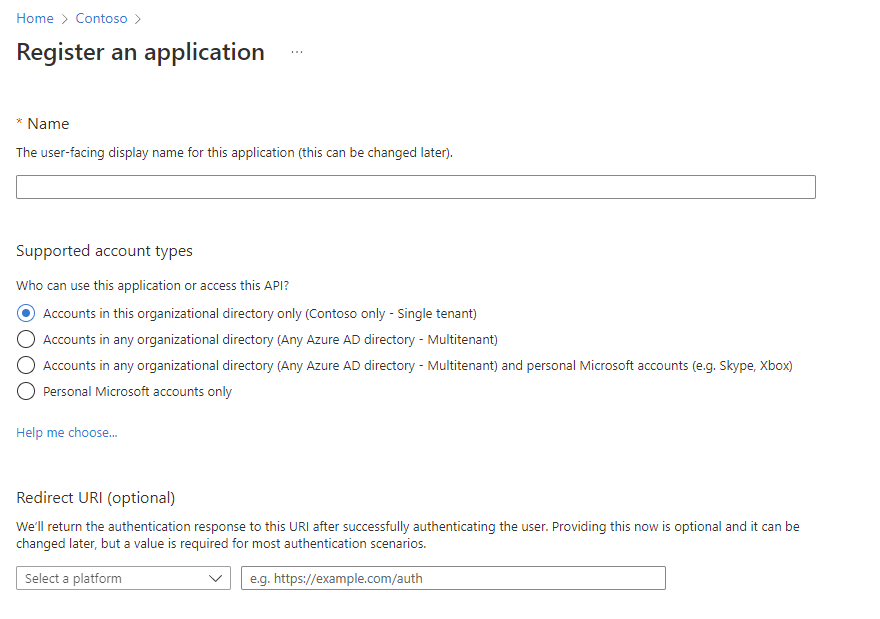880x619 pixels.
Task: Click the Help me choose link
Action: pyautogui.click(x=66, y=432)
